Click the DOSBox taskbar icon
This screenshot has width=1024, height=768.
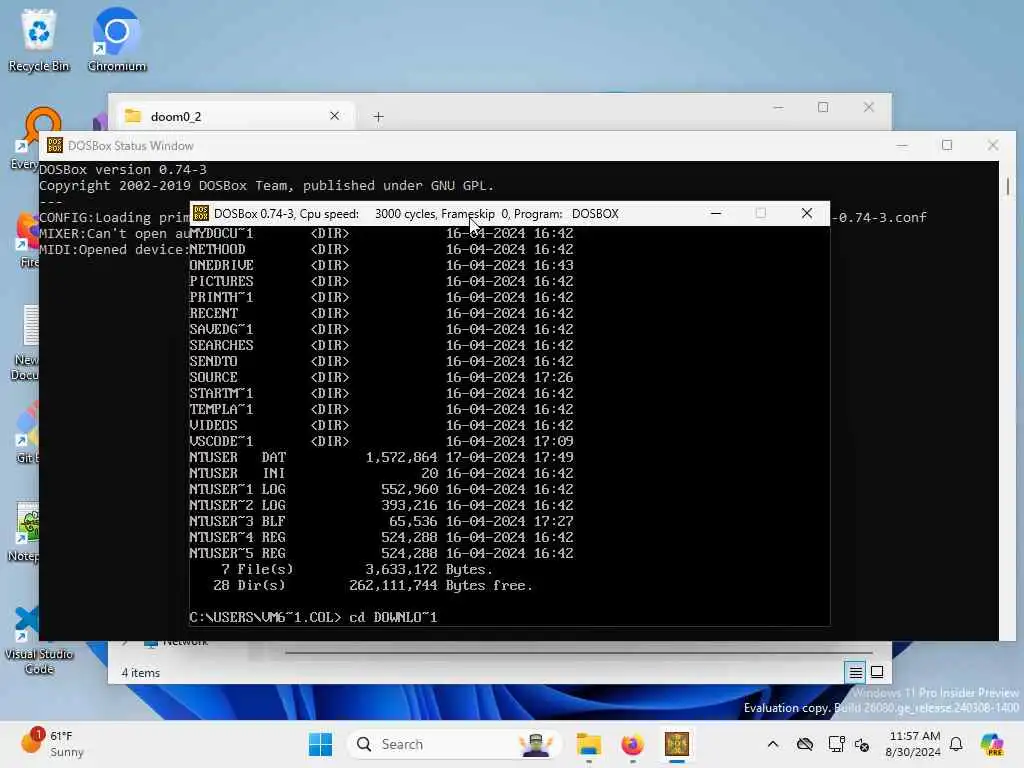click(677, 744)
